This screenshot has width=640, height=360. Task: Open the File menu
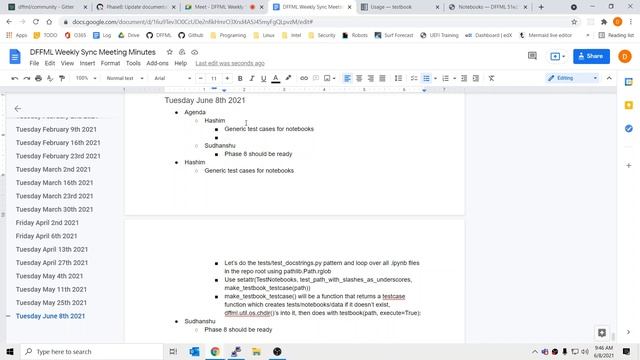(x=34, y=63)
